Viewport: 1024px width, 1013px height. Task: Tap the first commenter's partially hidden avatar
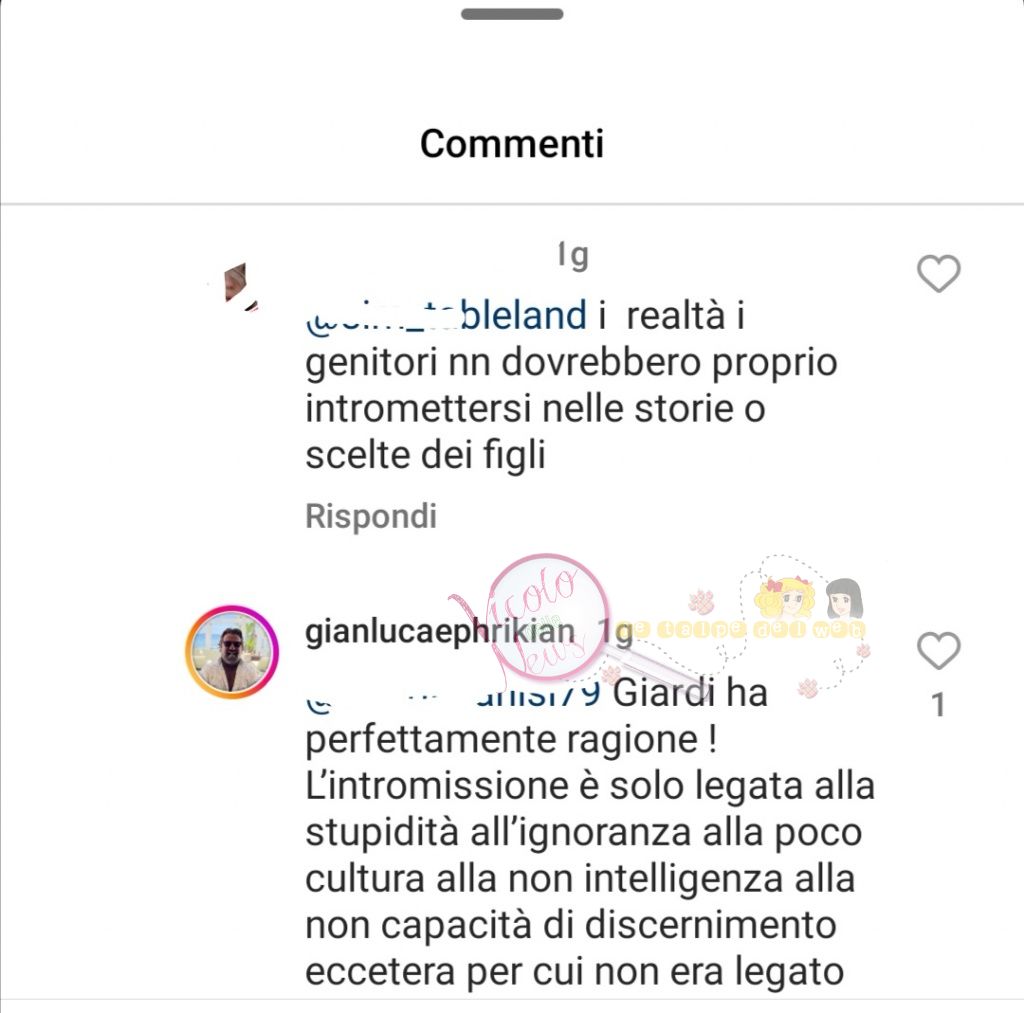(238, 285)
